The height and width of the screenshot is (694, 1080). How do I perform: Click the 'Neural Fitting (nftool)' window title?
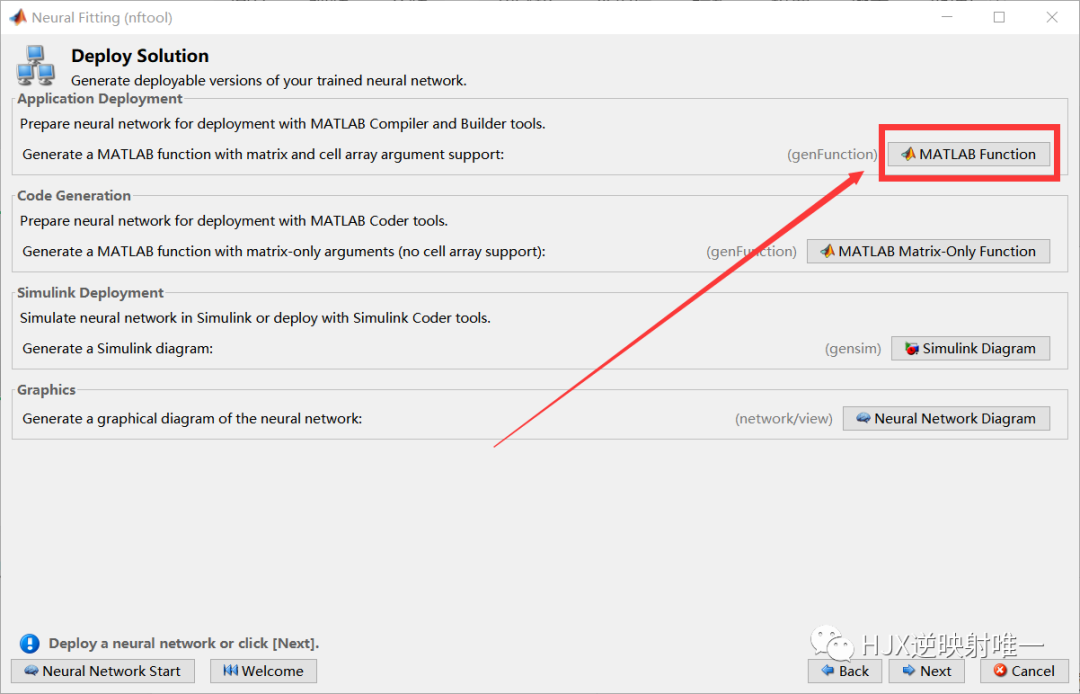[x=102, y=18]
